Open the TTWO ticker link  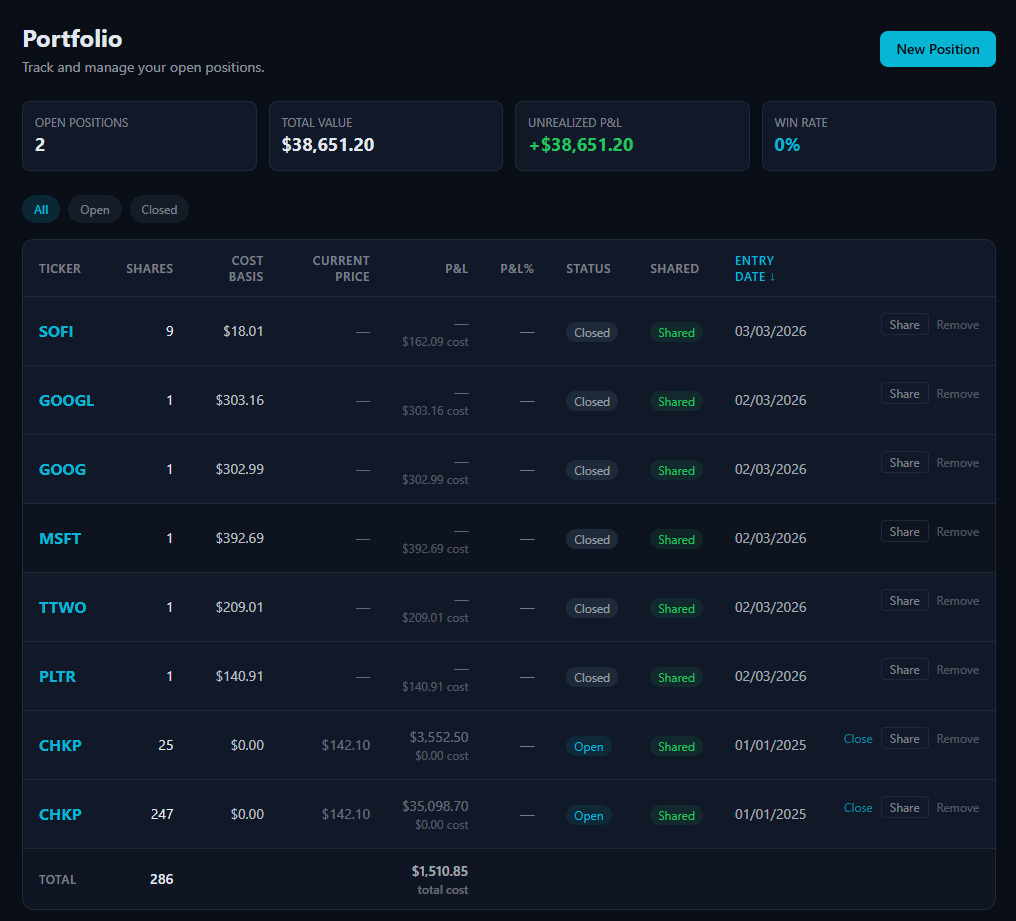coord(62,607)
